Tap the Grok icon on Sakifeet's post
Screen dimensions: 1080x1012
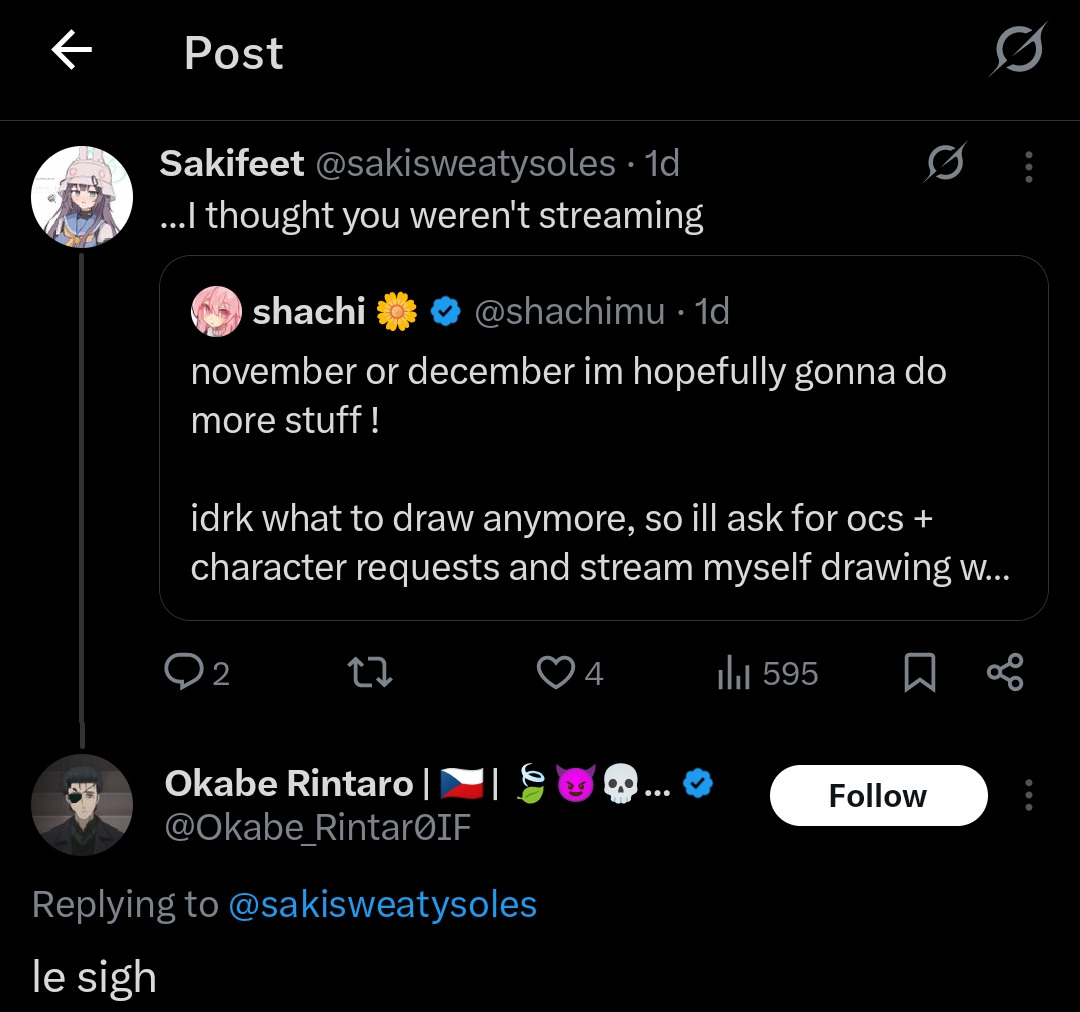(944, 163)
